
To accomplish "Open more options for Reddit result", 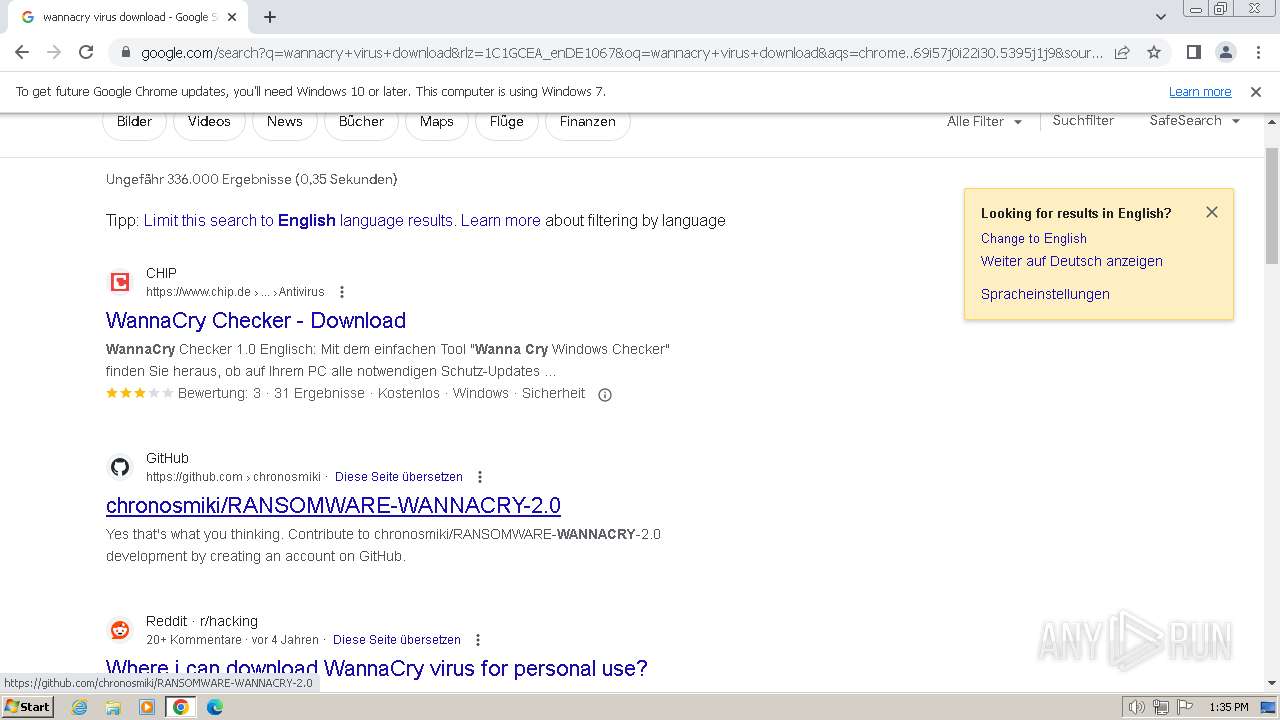I will (x=478, y=640).
